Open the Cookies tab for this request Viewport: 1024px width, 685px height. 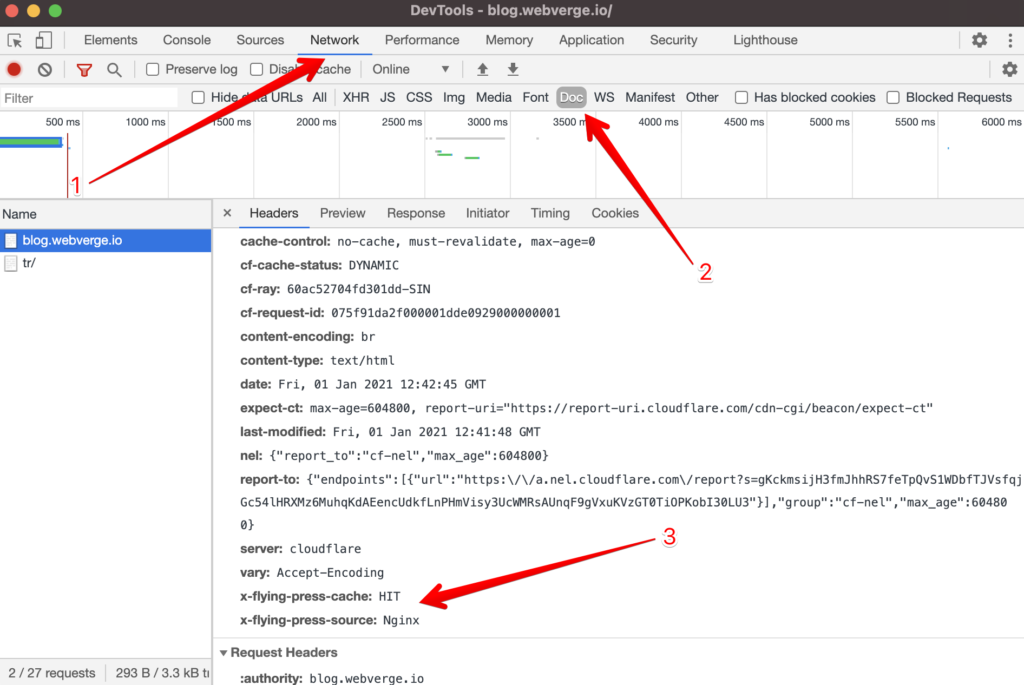coord(614,213)
